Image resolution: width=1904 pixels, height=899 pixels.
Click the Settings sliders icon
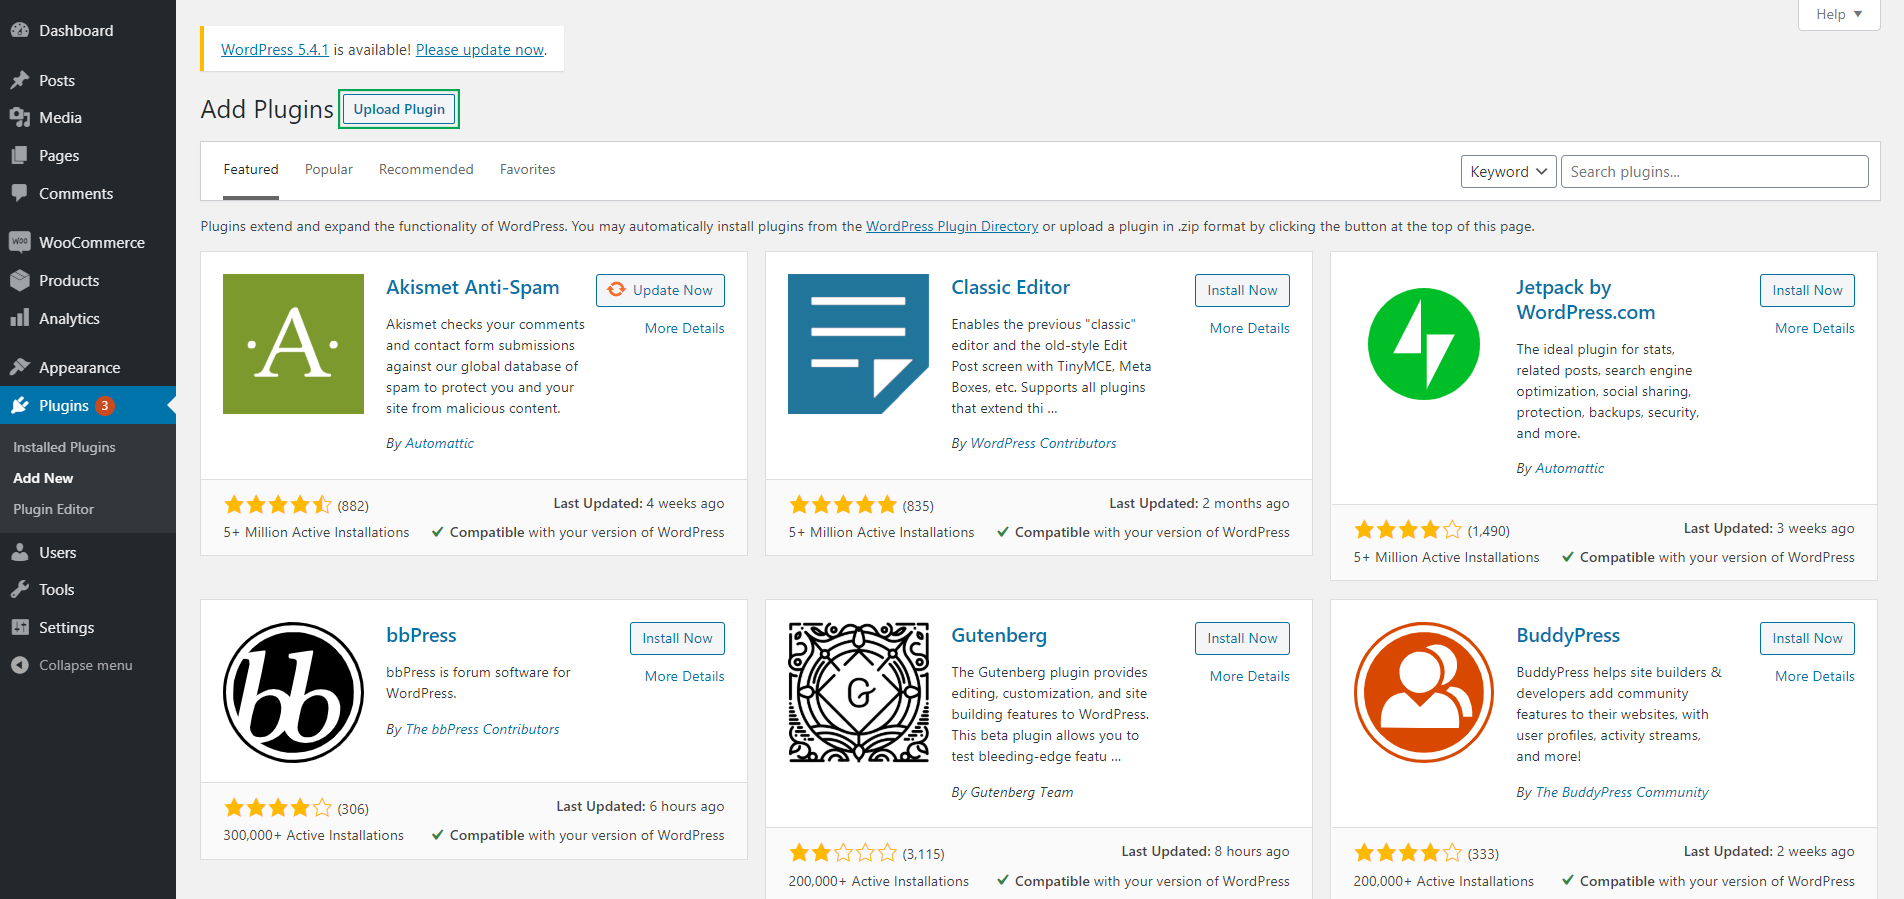pos(20,627)
